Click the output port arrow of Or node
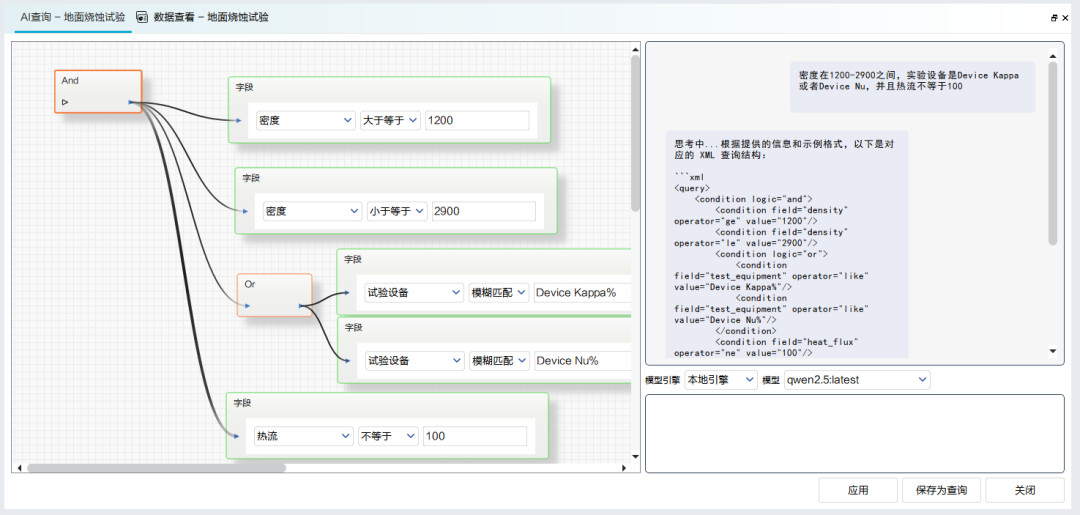Viewport: 1080px width, 515px height. (302, 305)
